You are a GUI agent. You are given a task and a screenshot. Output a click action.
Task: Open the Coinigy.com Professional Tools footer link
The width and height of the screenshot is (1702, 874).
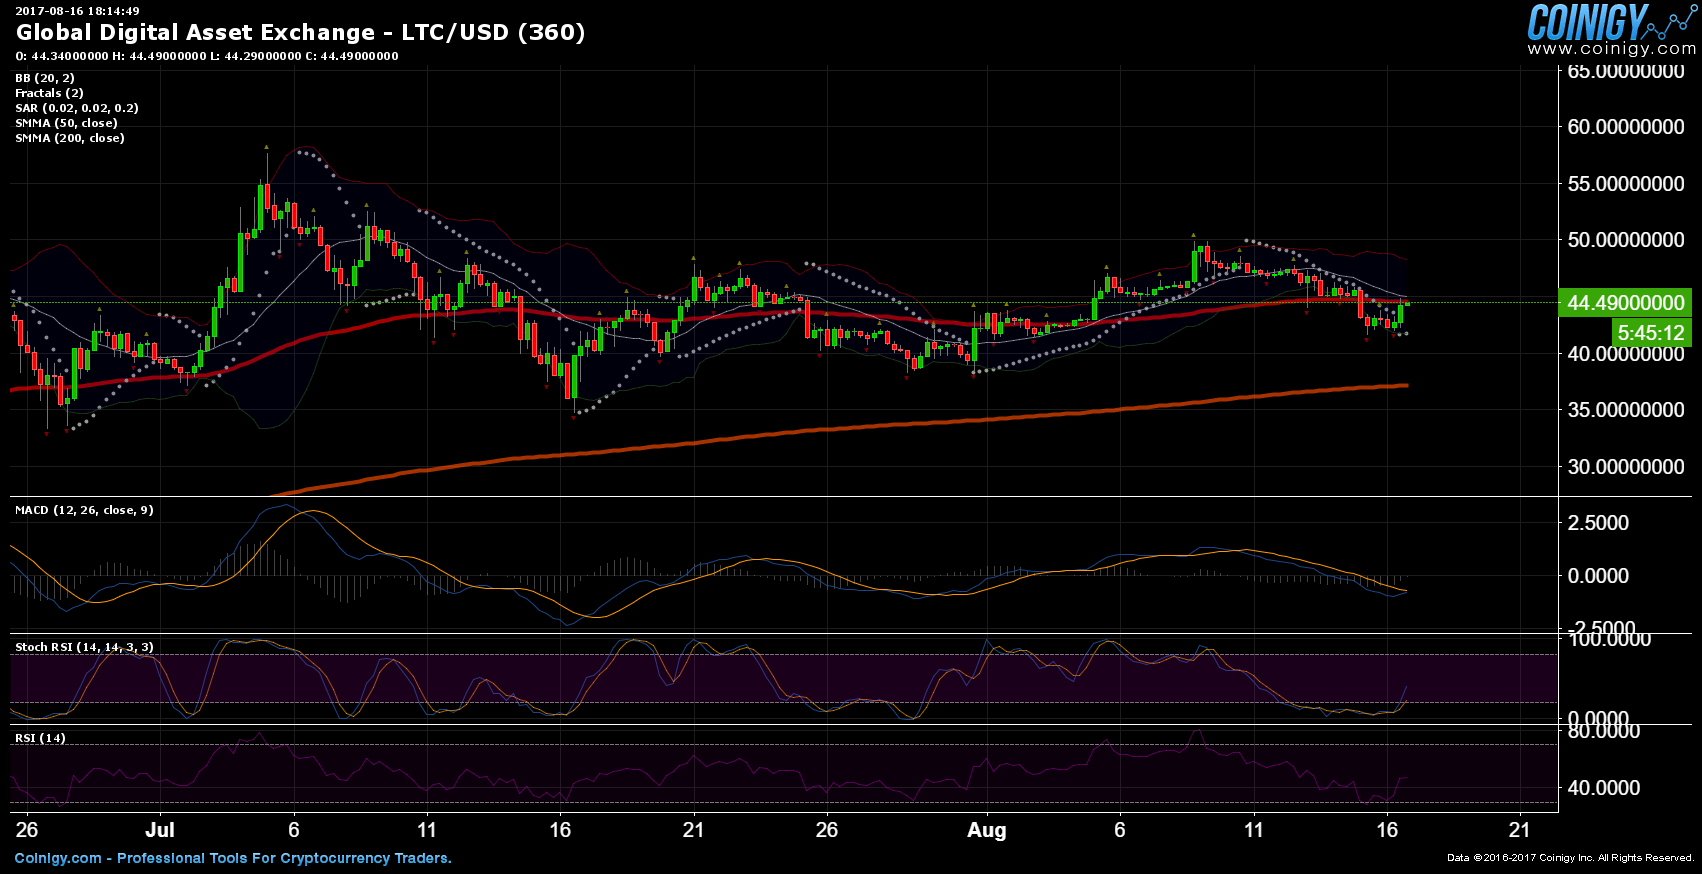click(x=233, y=858)
